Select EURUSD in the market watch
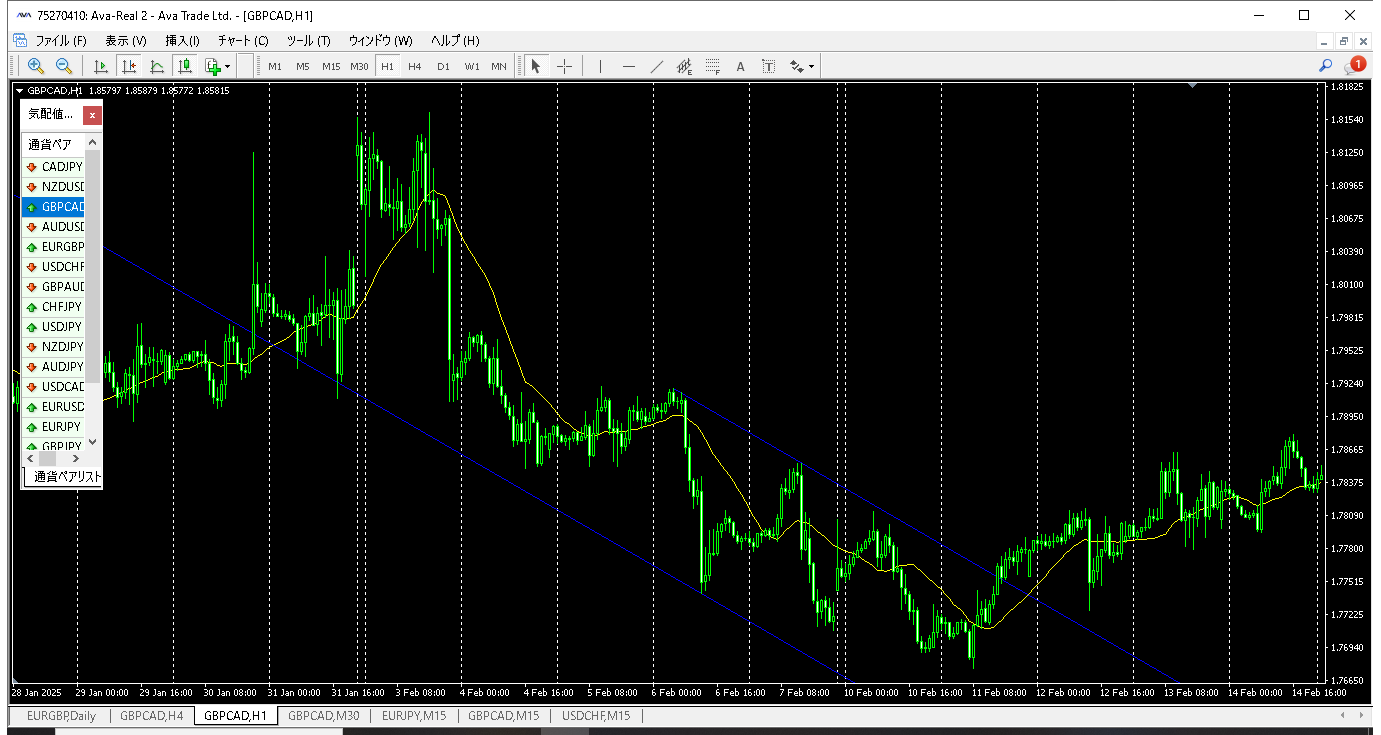This screenshot has height=735, width=1381. [54, 407]
